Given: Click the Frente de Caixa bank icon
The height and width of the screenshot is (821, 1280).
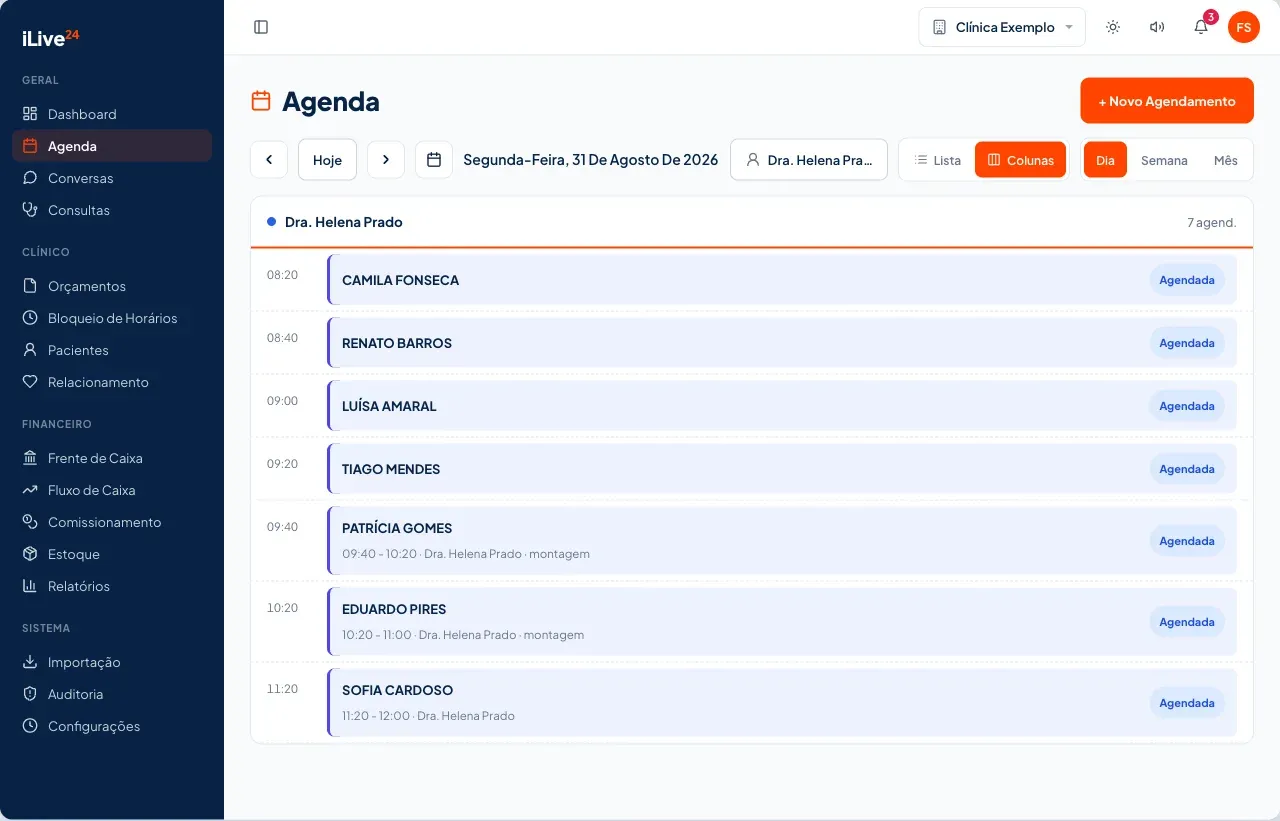Looking at the screenshot, I should tap(30, 458).
